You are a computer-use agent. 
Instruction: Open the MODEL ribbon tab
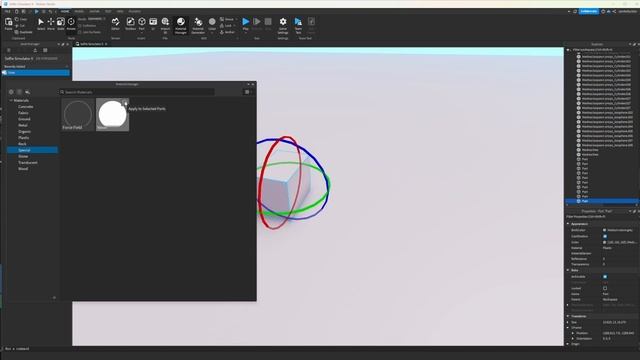(x=79, y=11)
